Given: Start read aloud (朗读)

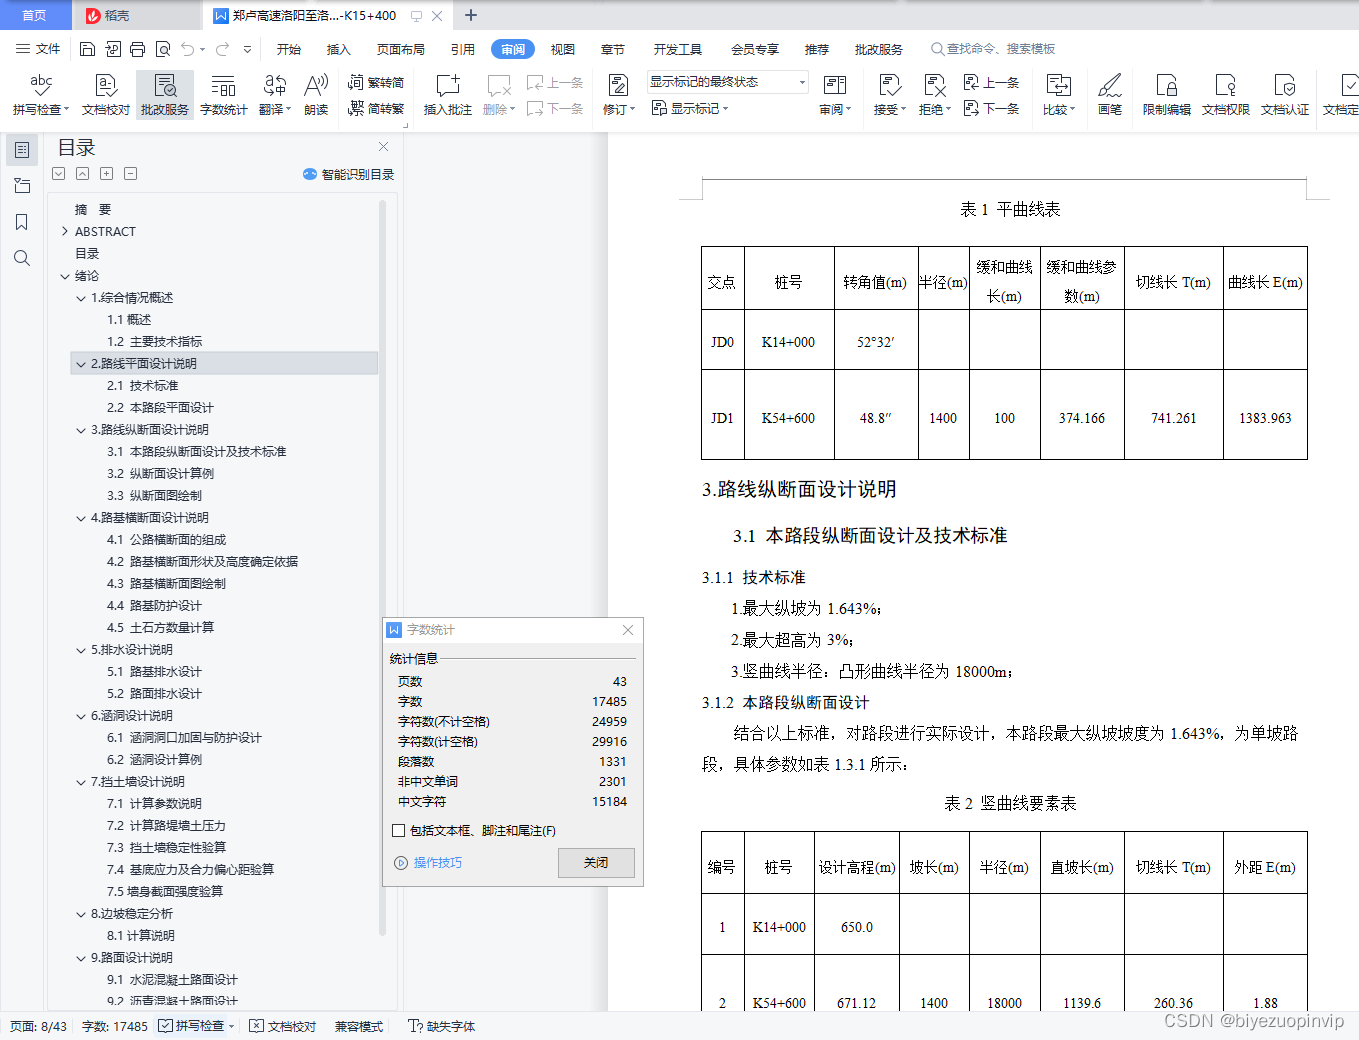Looking at the screenshot, I should coord(316,95).
